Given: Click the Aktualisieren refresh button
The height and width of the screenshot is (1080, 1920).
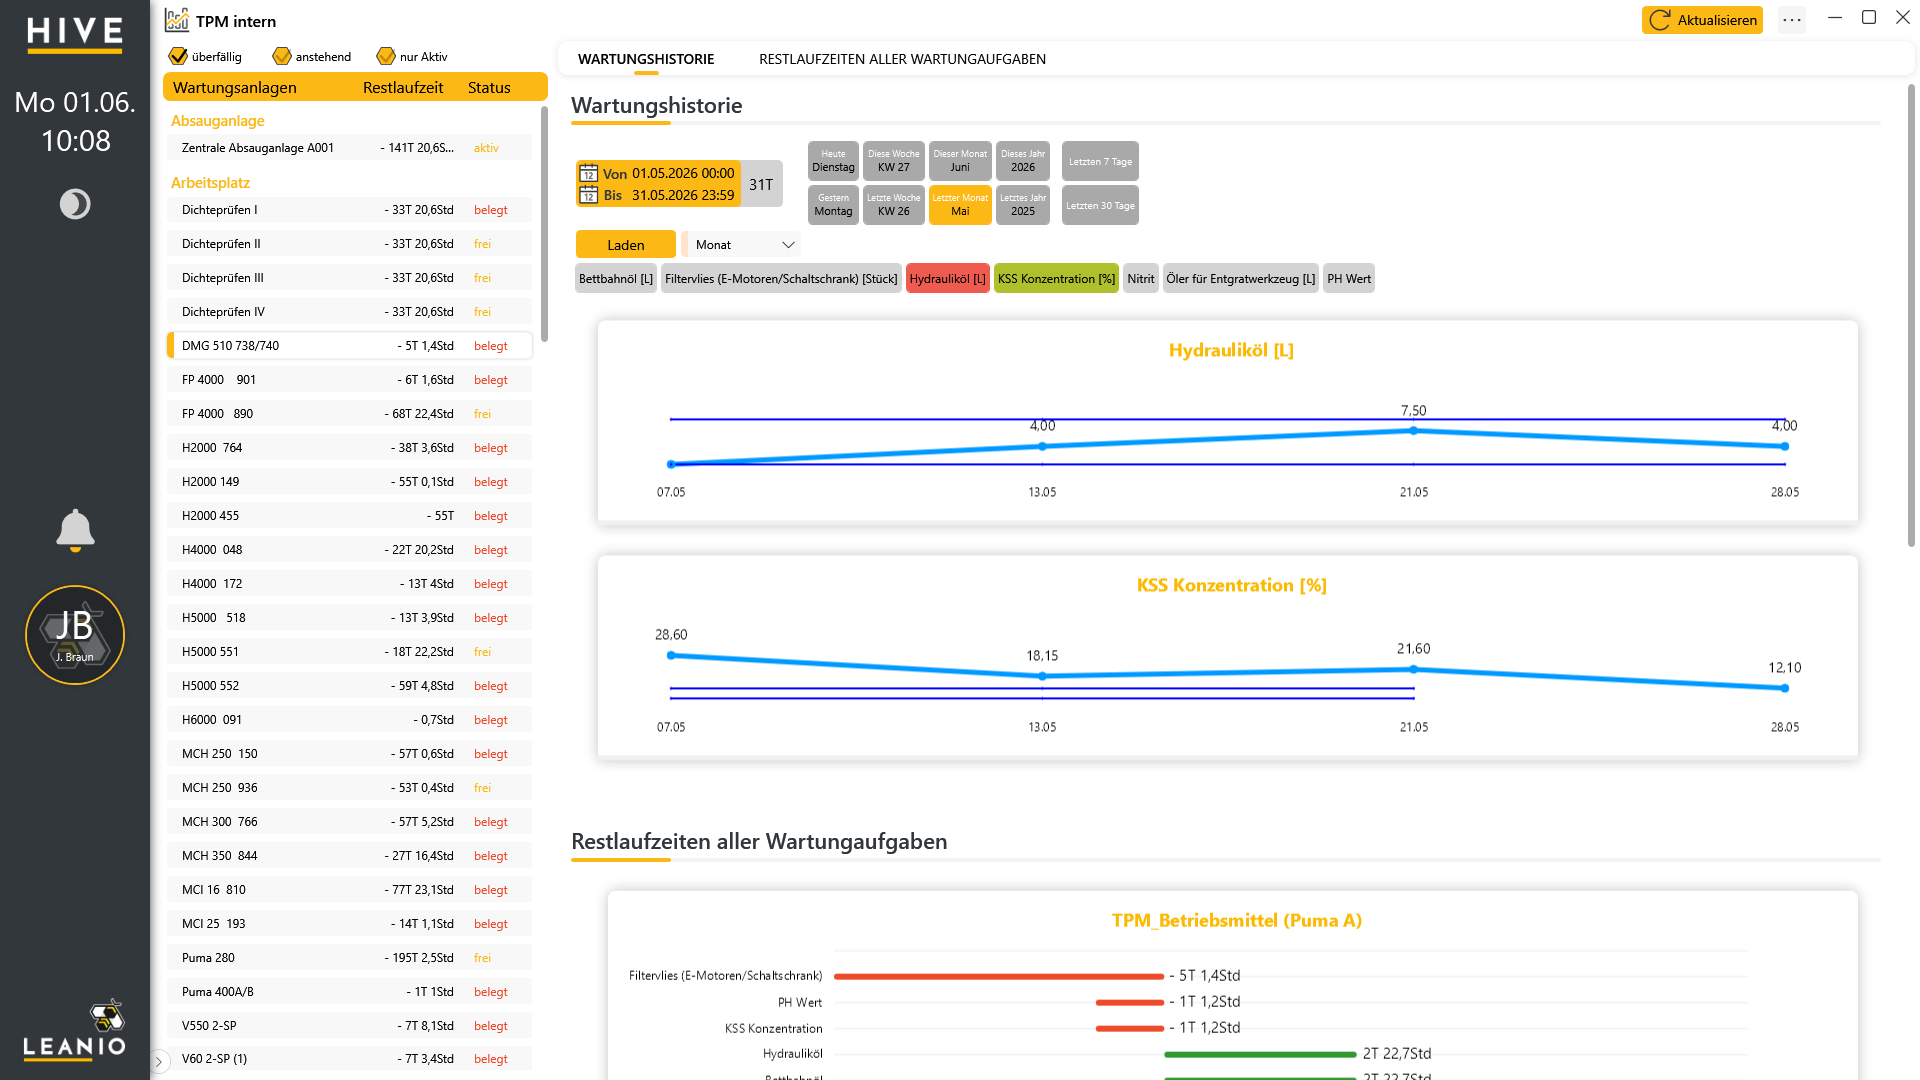Looking at the screenshot, I should coord(1702,20).
